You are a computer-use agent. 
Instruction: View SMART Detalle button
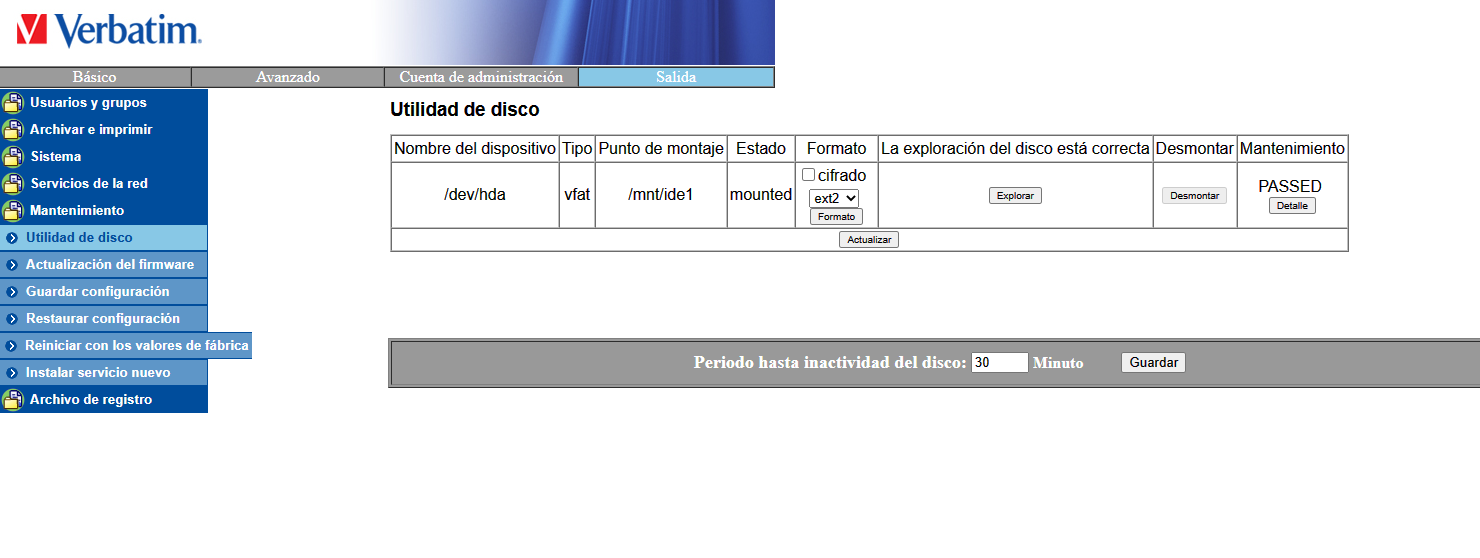coord(1292,205)
